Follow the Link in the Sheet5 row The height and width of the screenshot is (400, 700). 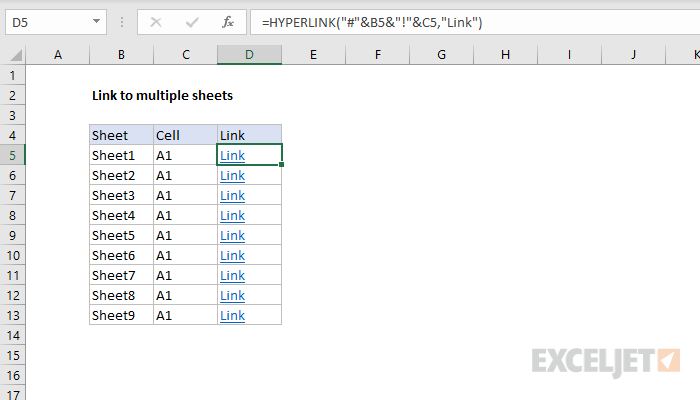pos(232,235)
